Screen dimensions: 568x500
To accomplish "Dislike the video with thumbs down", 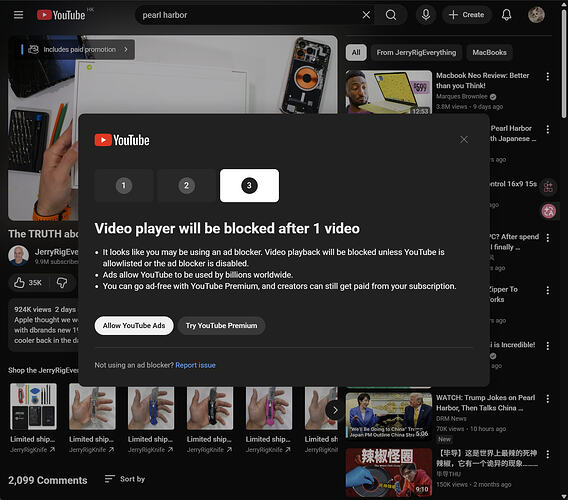I will (62, 283).
